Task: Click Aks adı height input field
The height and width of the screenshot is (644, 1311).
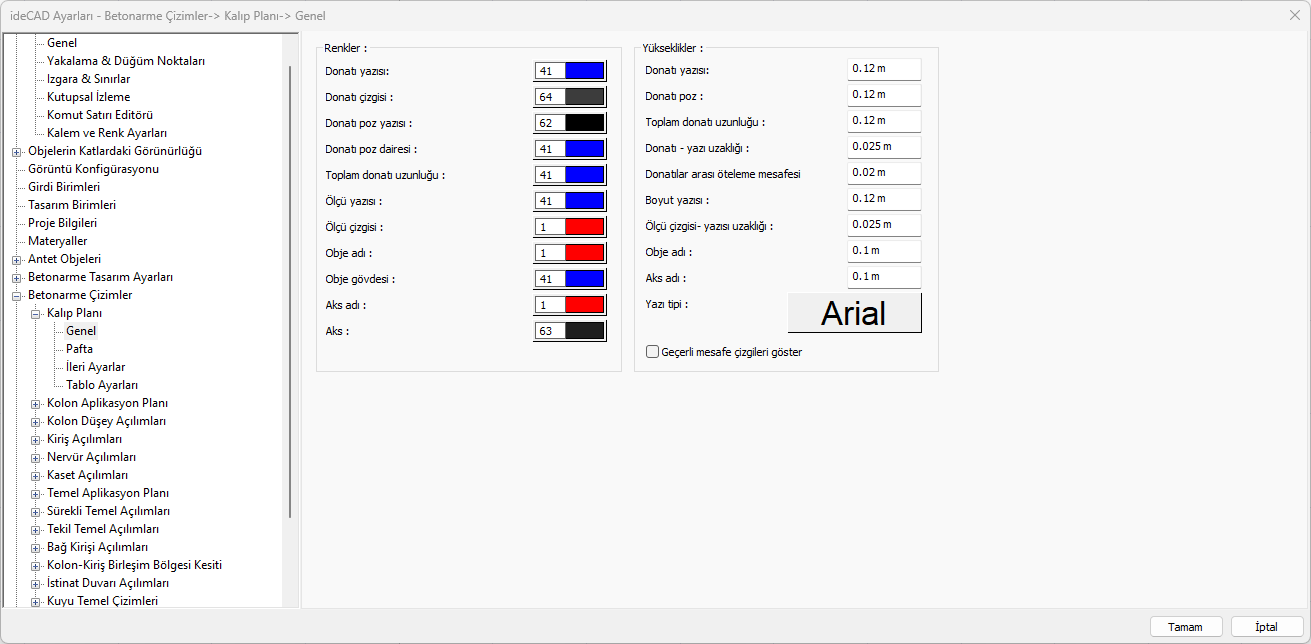Action: coord(884,277)
